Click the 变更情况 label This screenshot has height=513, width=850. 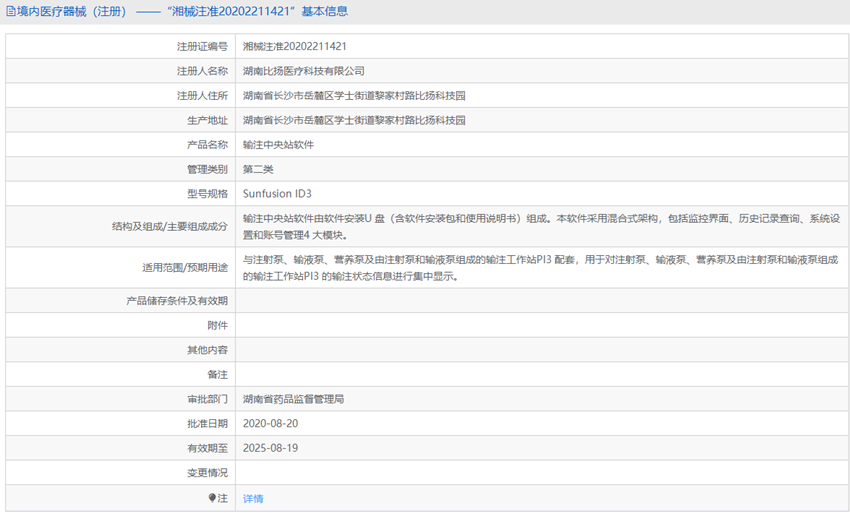(x=208, y=473)
